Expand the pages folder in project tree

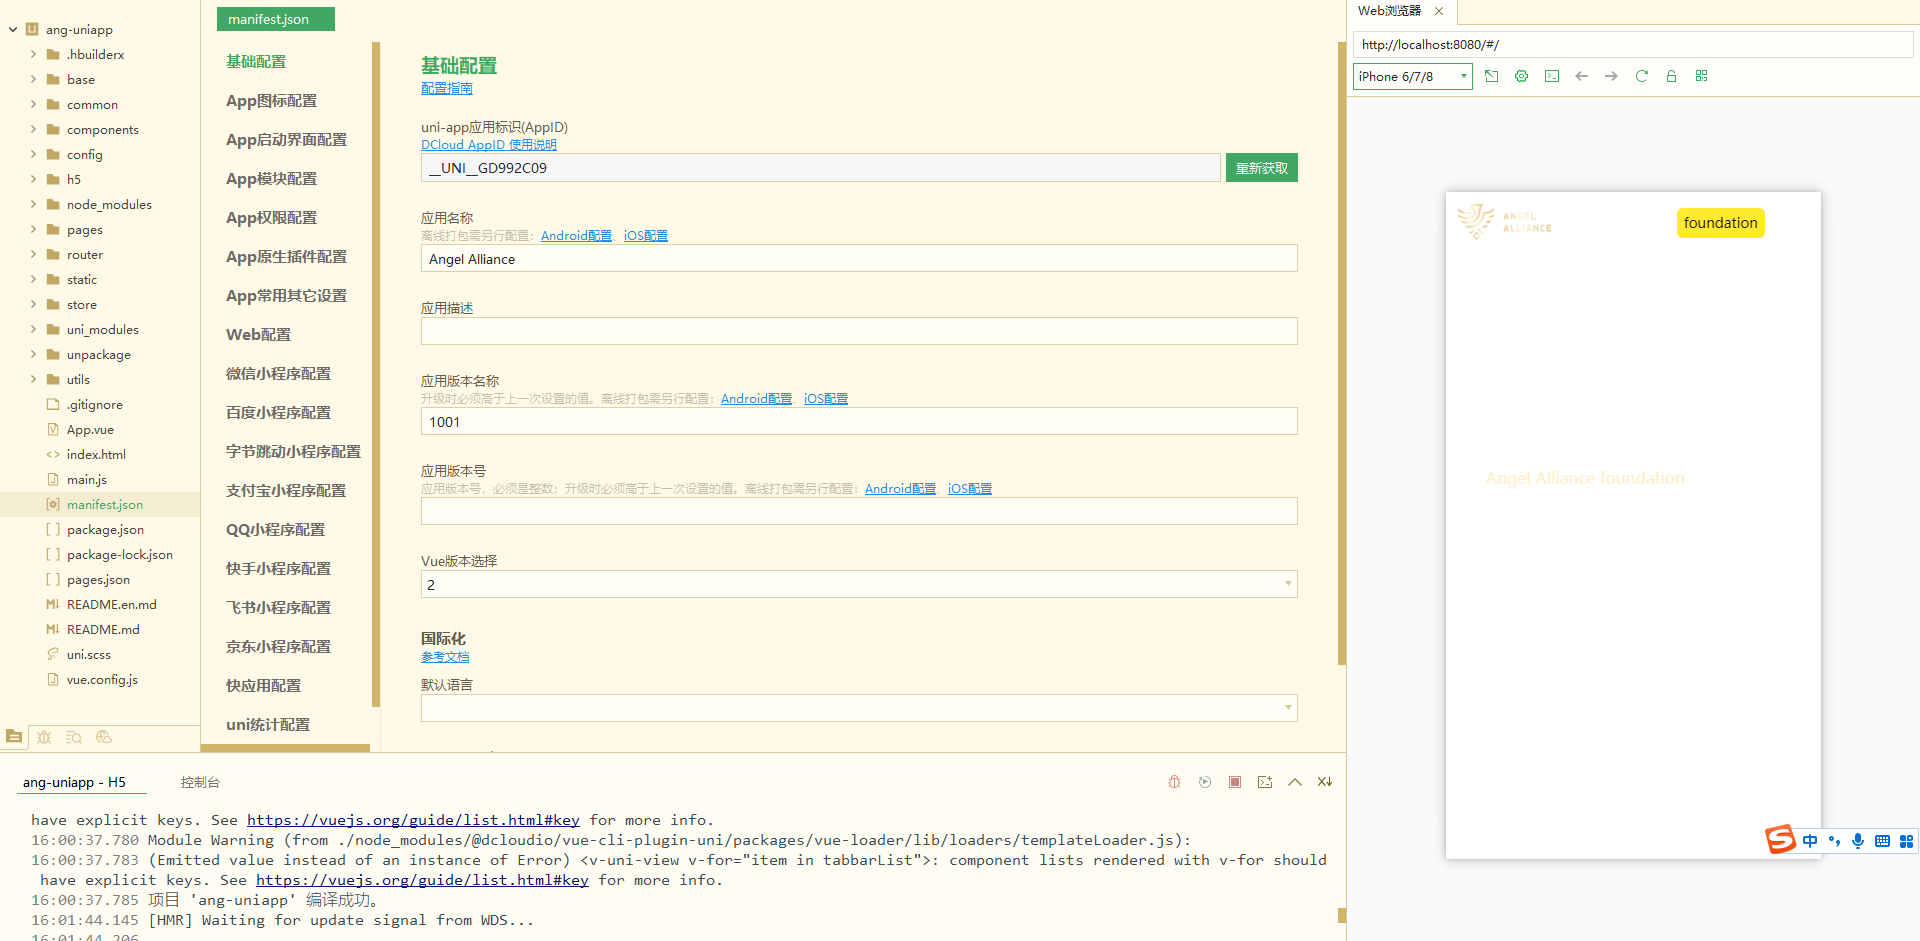[33, 229]
